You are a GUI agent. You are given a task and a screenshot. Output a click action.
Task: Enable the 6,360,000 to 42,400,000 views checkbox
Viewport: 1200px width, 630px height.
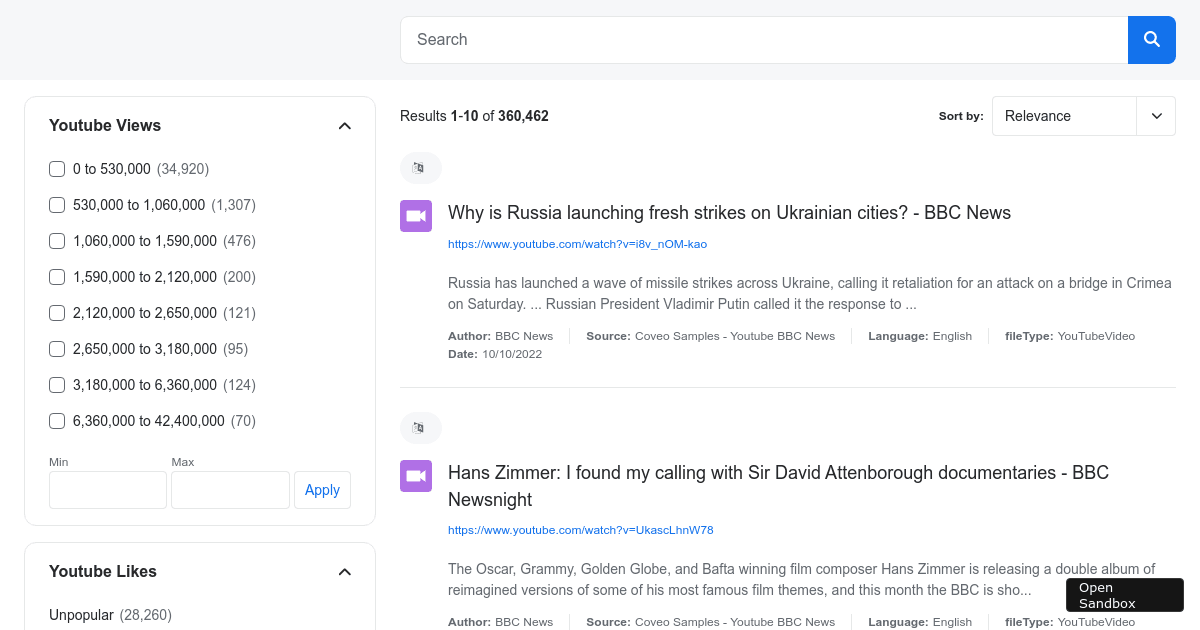pyautogui.click(x=57, y=421)
